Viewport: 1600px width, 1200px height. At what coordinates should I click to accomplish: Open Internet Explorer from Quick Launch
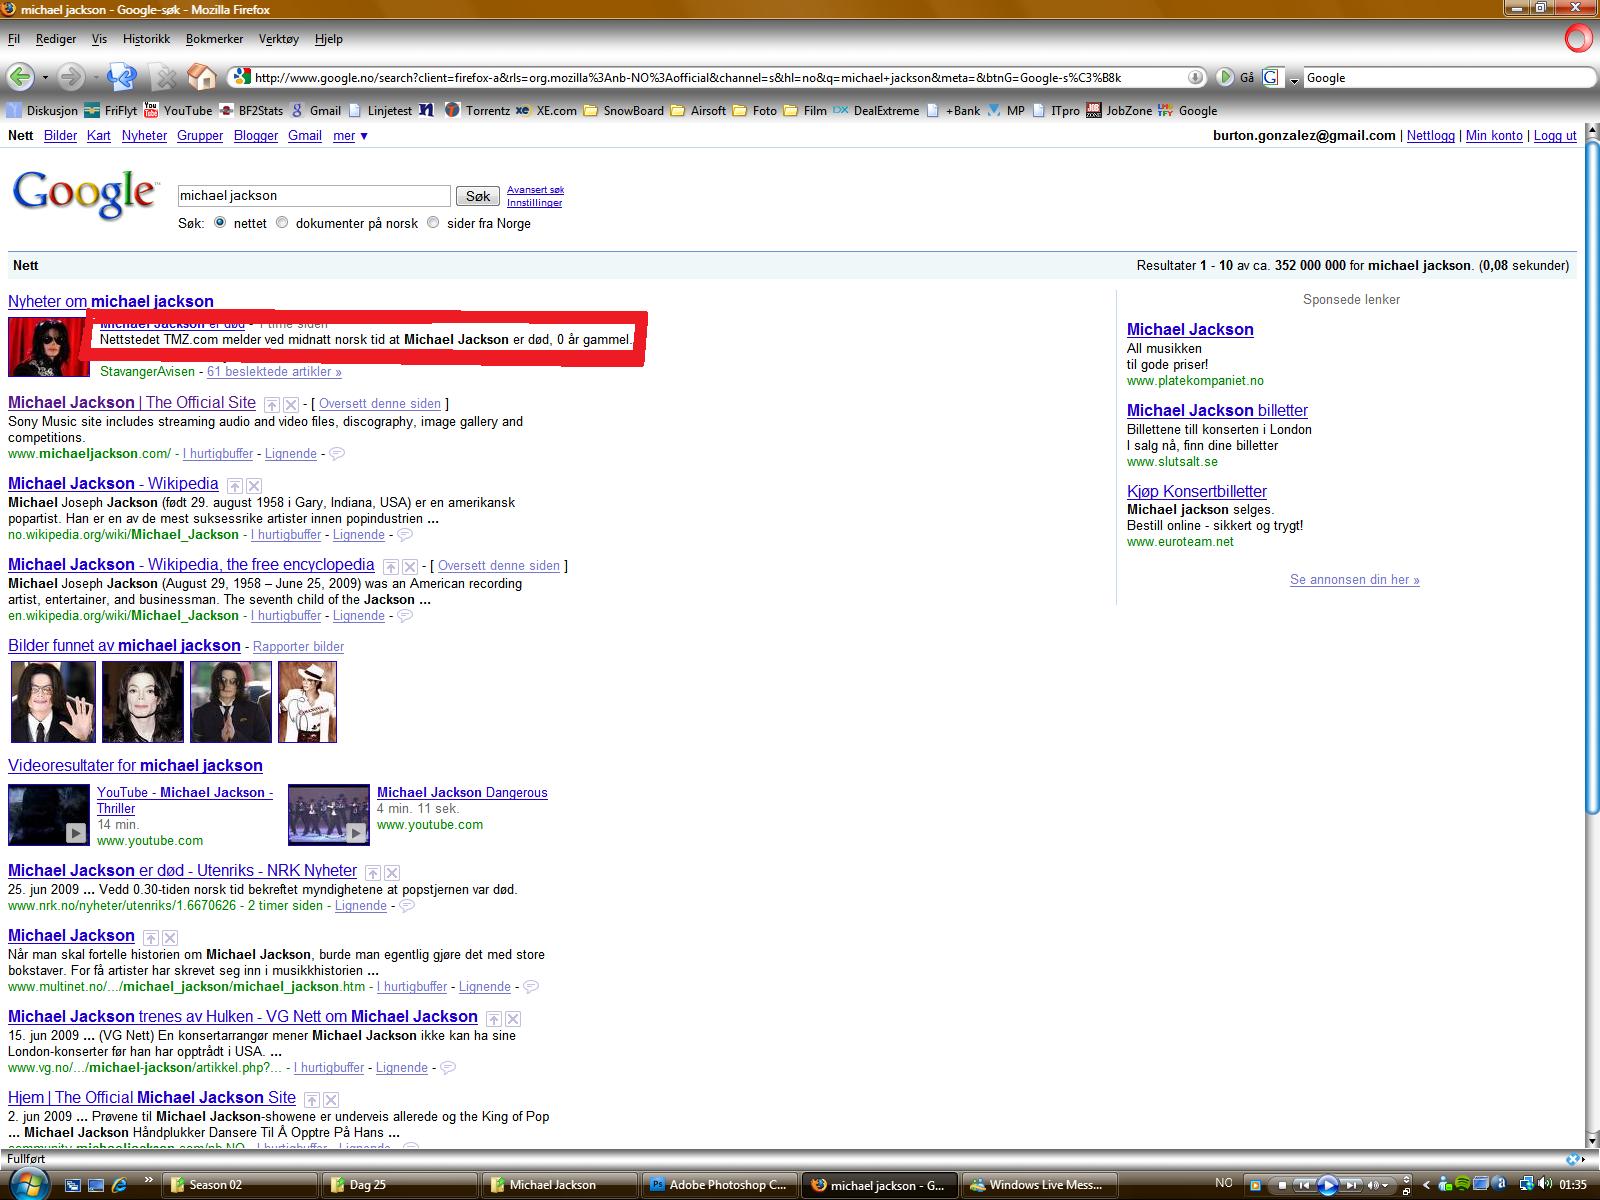coord(120,1185)
